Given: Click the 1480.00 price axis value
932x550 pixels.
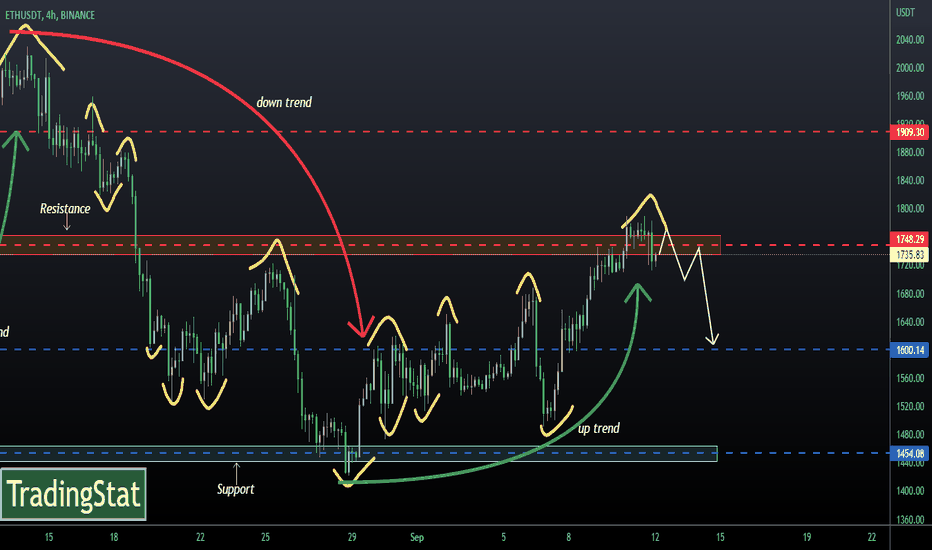Looking at the screenshot, I should (910, 434).
